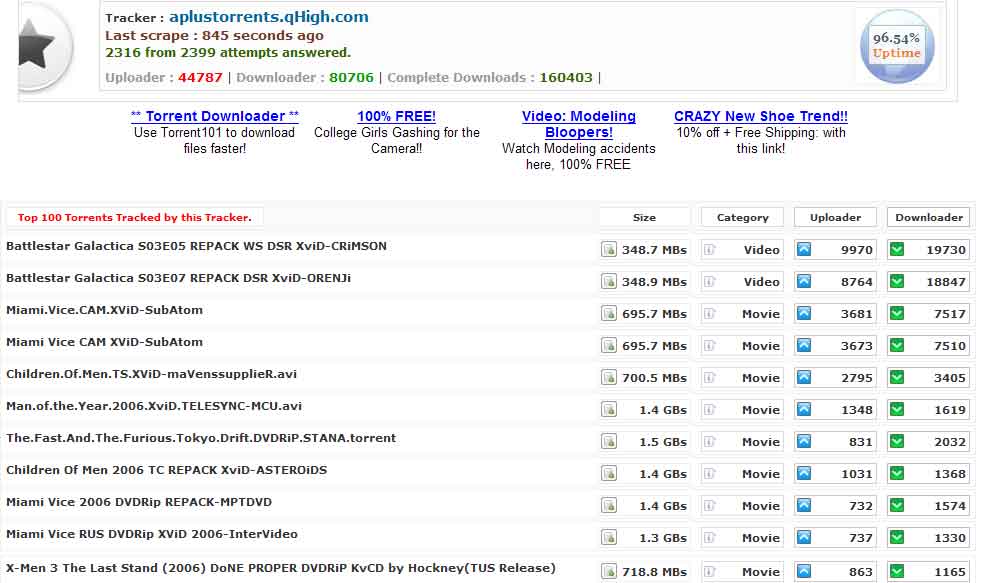Image resolution: width=984 pixels, height=583 pixels.
Task: Select Battlestar Galactica S03E07 REPACK torrent name
Action: pyautogui.click(x=178, y=278)
